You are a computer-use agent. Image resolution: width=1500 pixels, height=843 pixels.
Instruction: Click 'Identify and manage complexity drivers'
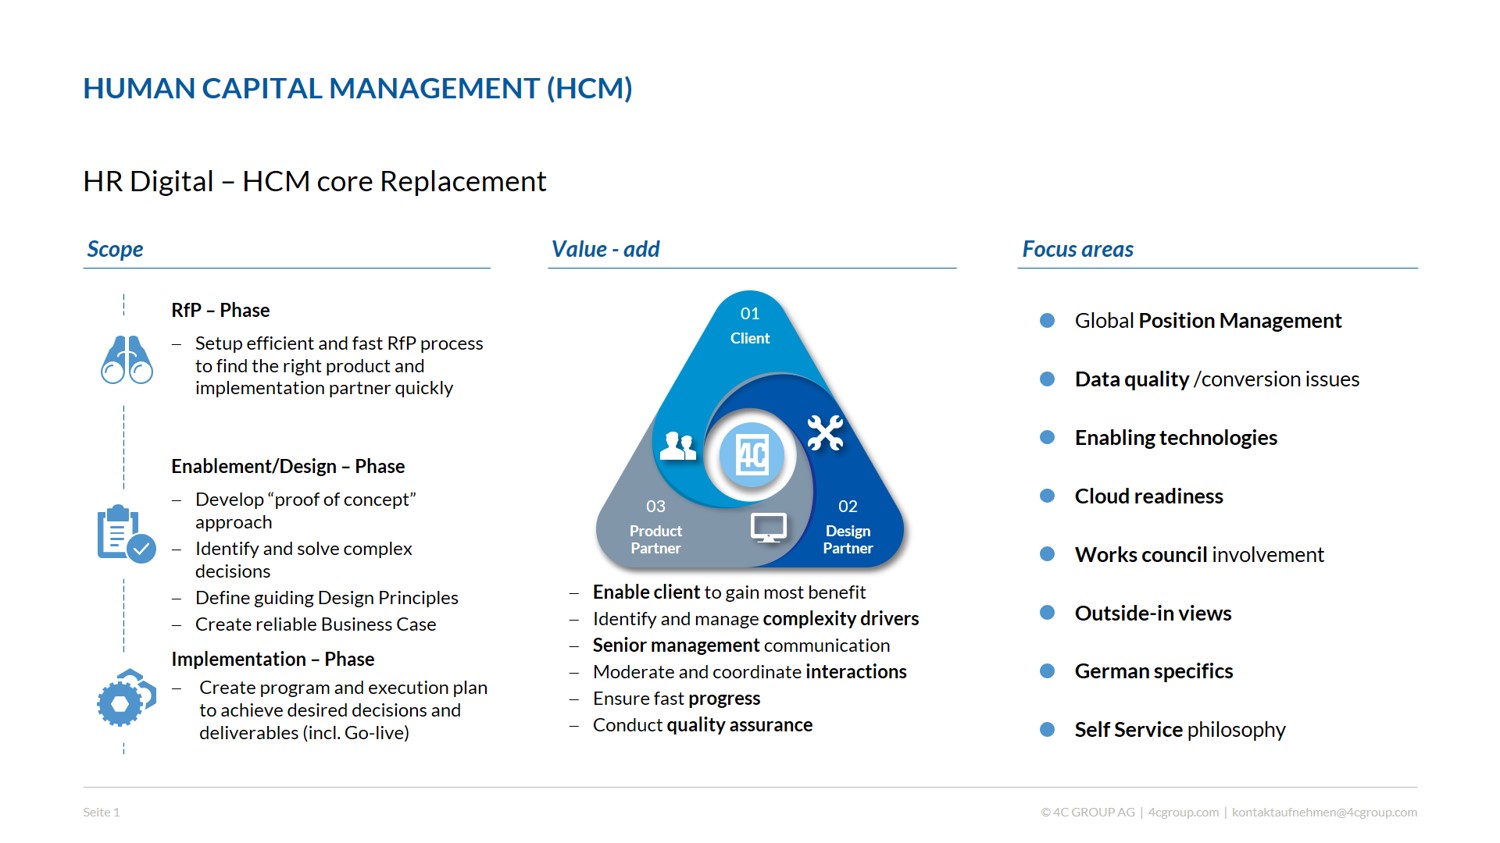point(755,618)
